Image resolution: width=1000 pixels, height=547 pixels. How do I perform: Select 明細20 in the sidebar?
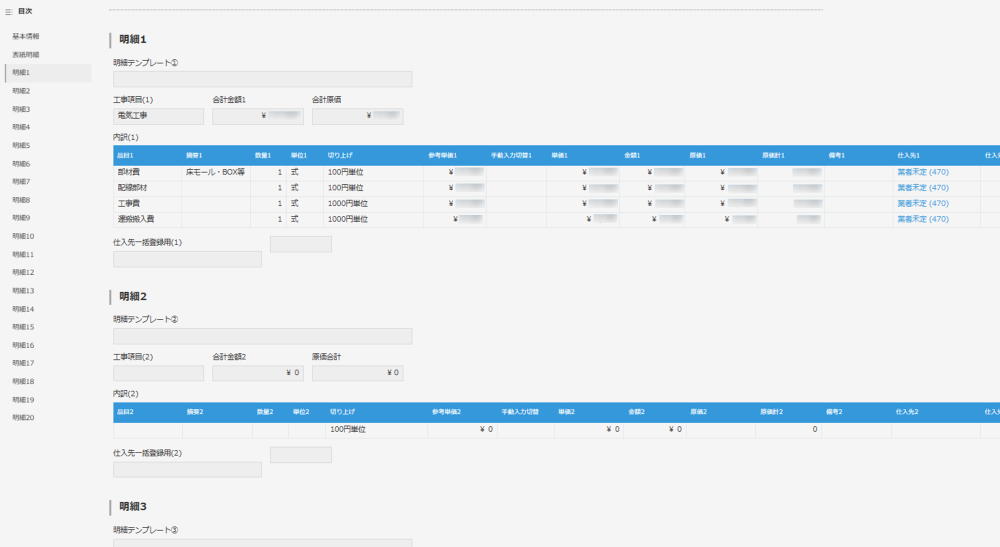[x=23, y=418]
